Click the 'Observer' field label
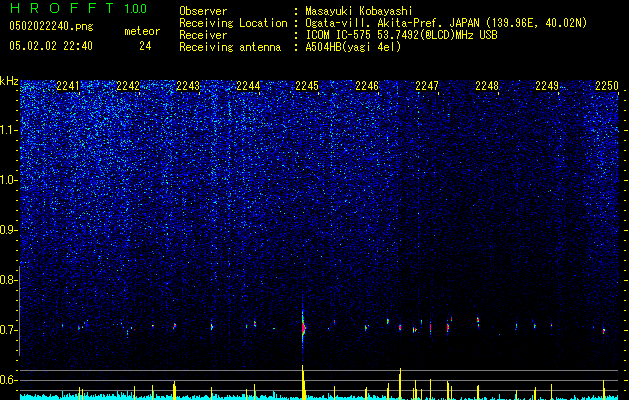 pyautogui.click(x=203, y=11)
